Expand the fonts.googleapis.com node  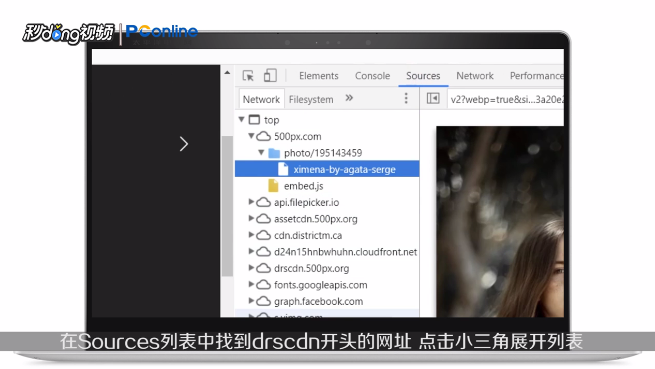[251, 284]
